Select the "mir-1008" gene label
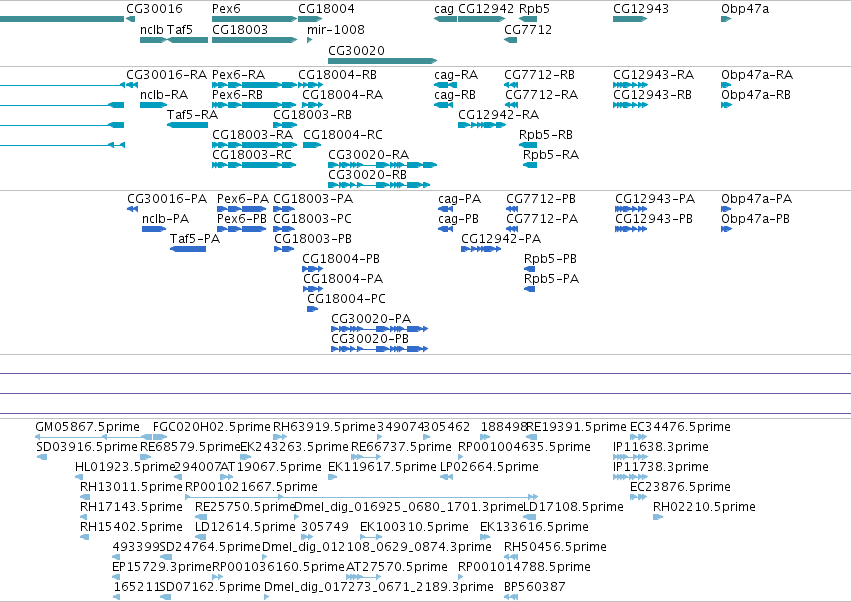Viewport: 851px width, 602px height. pos(335,30)
